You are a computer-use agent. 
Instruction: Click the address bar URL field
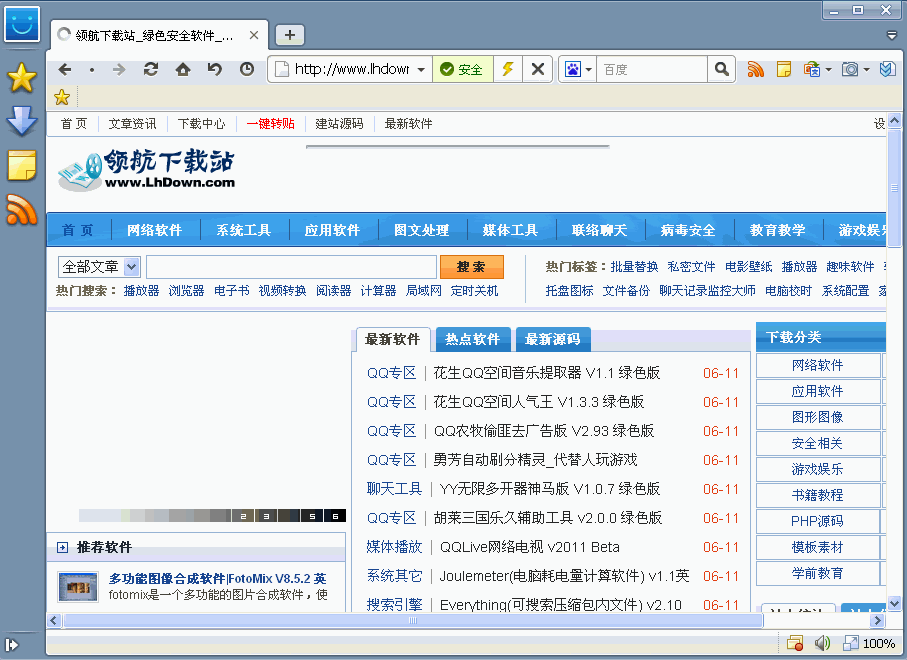click(x=352, y=69)
